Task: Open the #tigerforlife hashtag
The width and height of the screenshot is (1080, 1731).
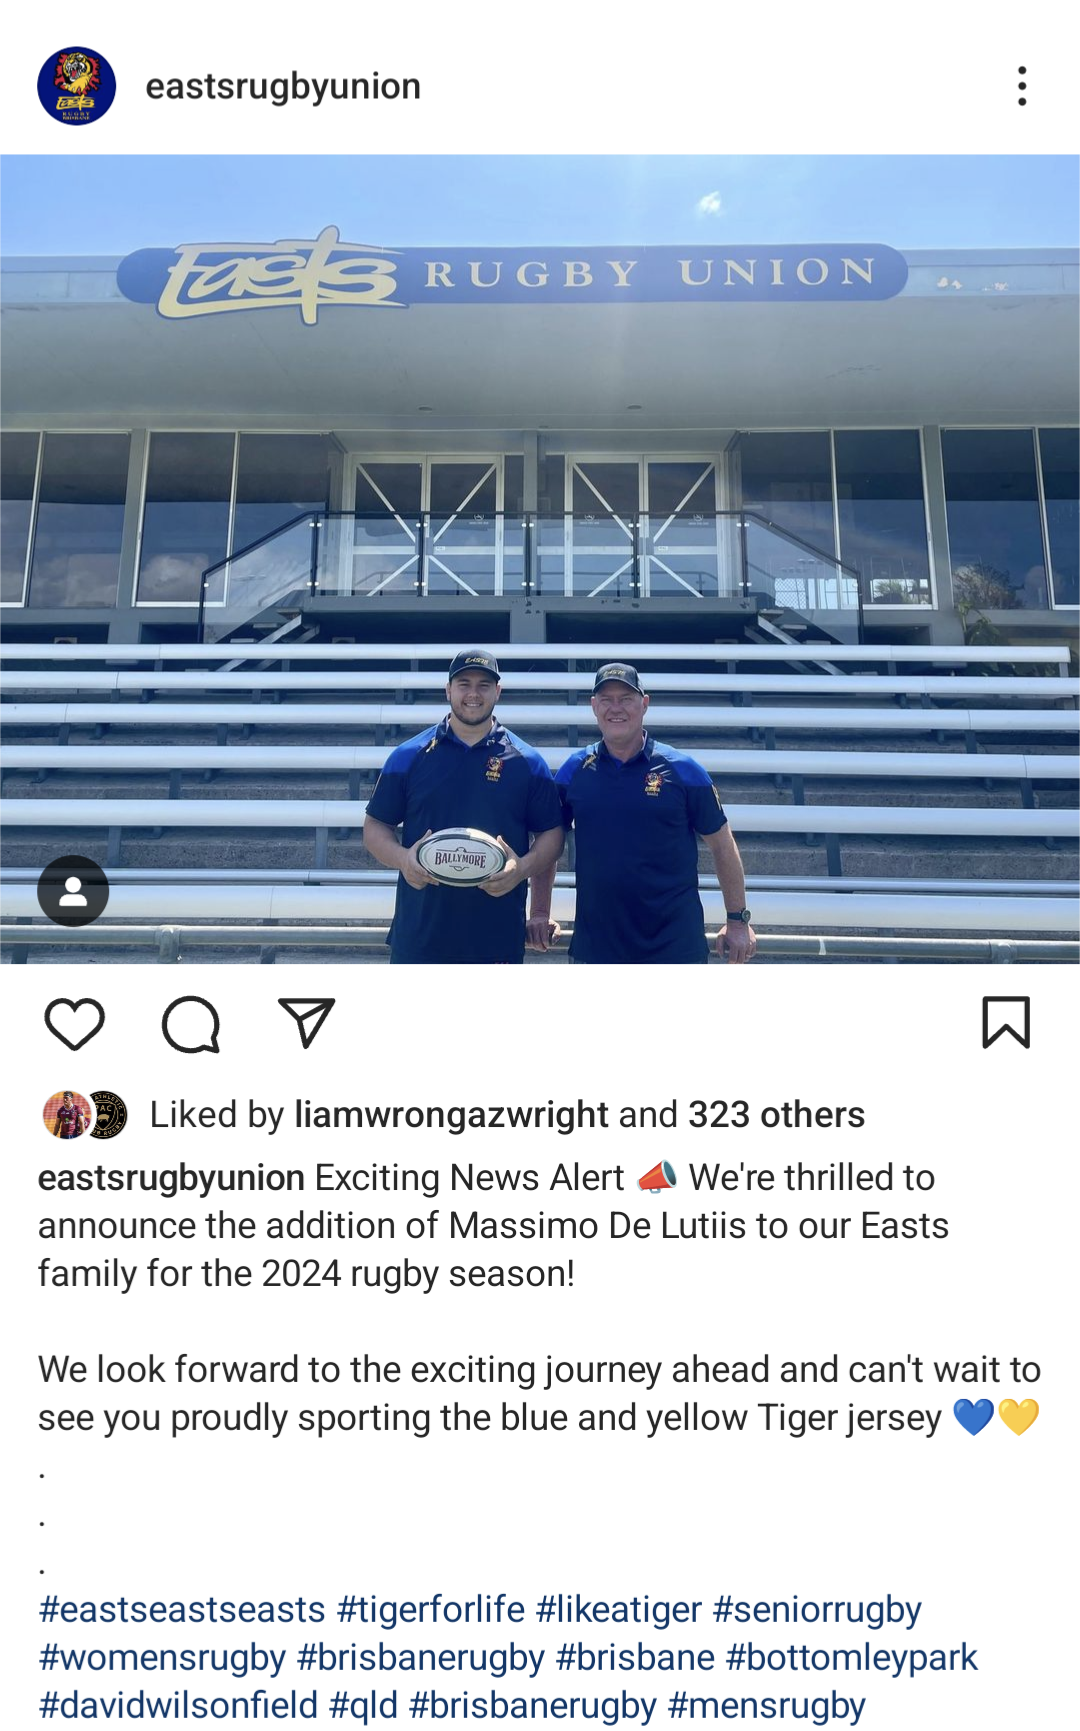Action: click(x=431, y=1610)
